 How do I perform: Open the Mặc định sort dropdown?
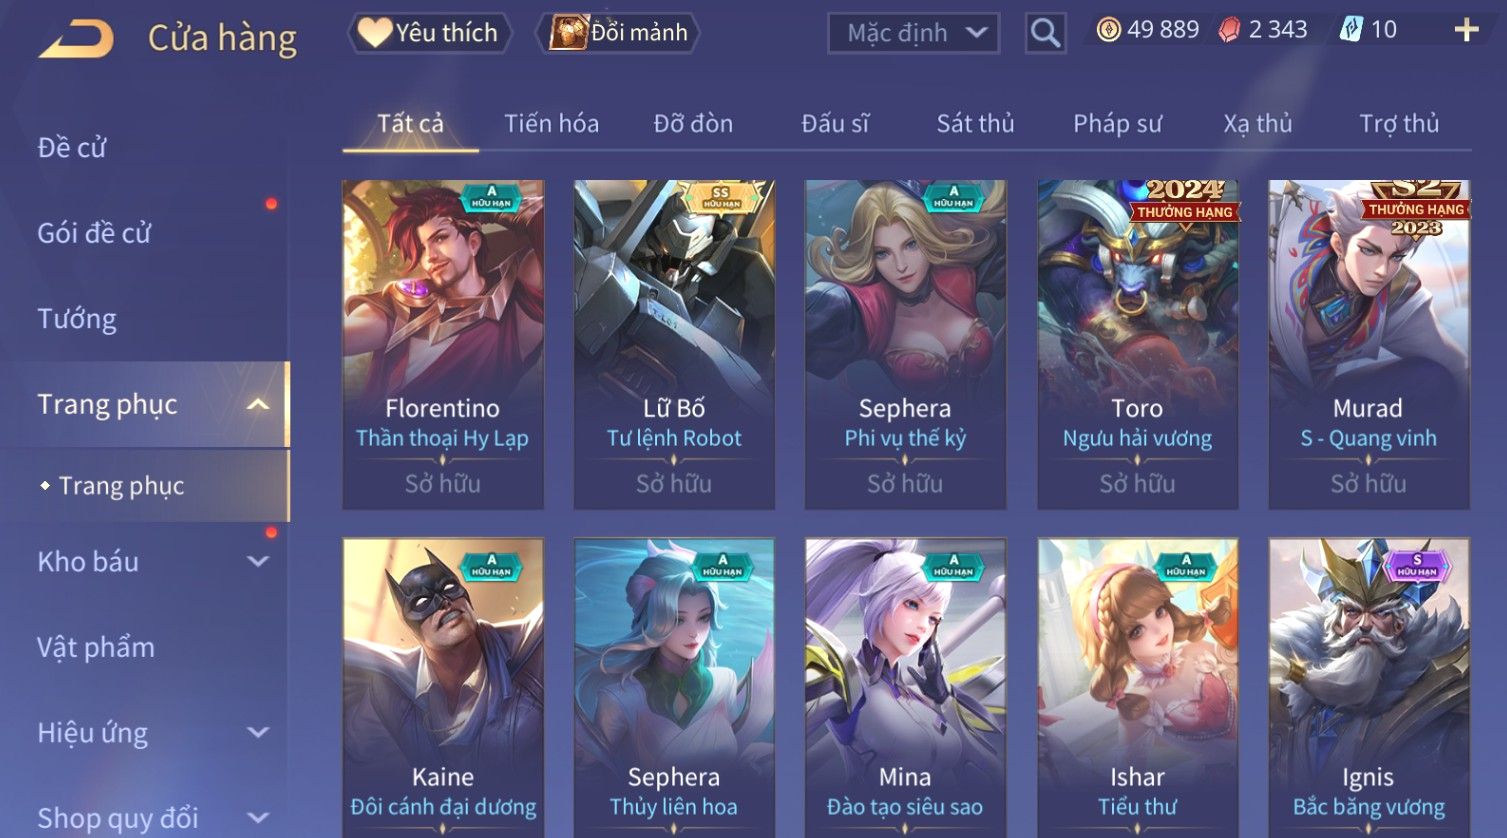pyautogui.click(x=913, y=33)
